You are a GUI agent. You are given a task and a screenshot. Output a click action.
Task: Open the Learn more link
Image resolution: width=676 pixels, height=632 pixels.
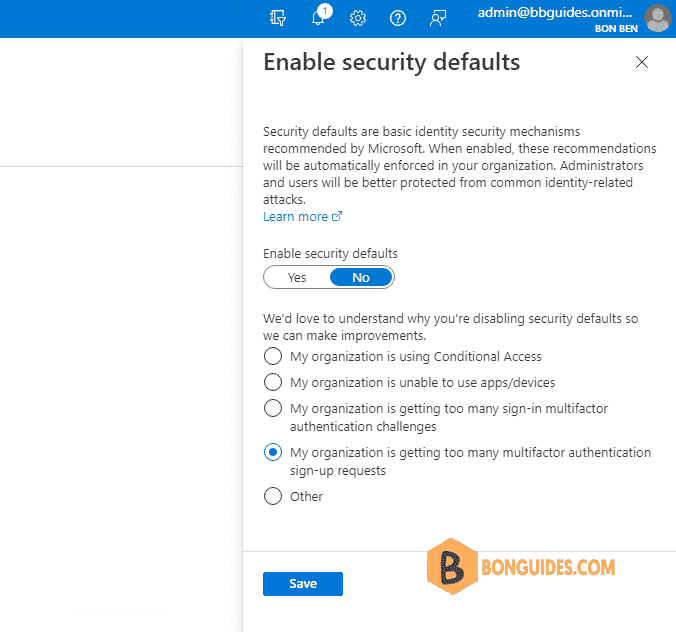click(296, 216)
